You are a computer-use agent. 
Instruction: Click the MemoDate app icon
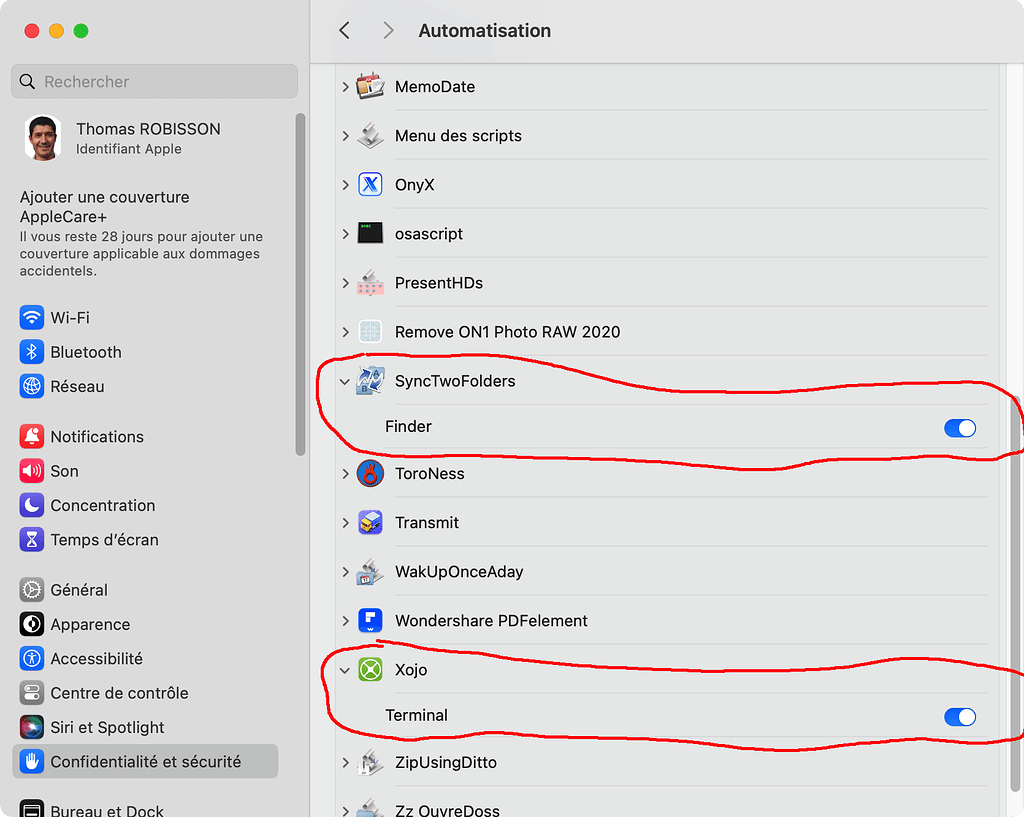tap(370, 86)
